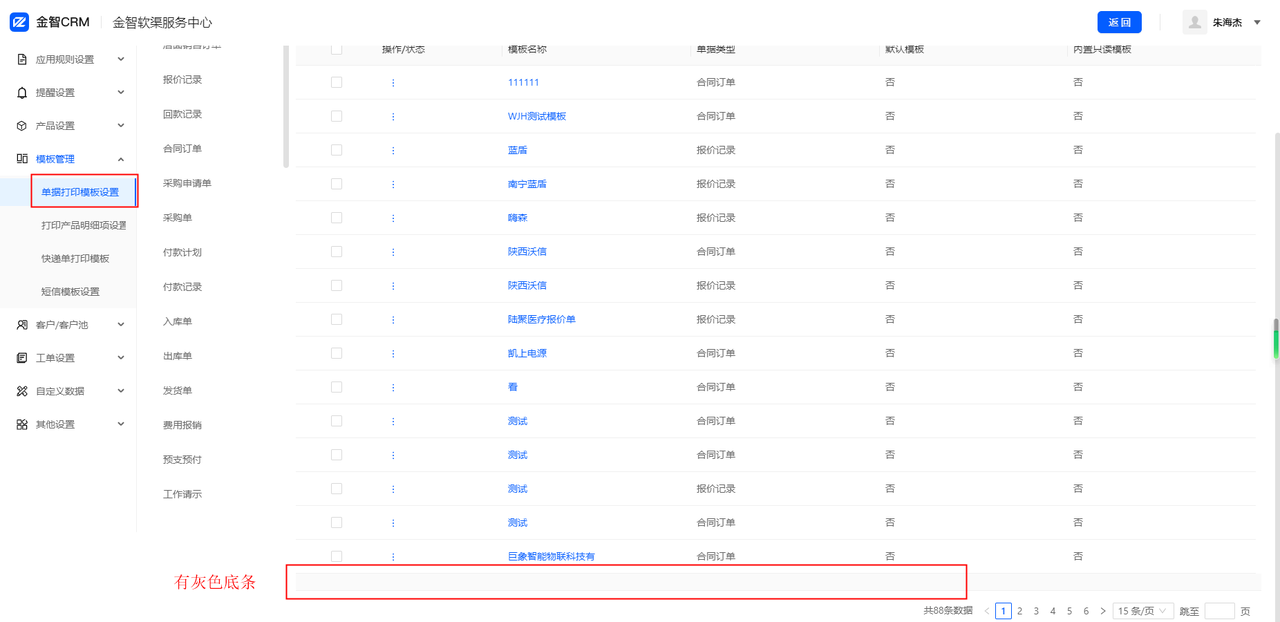Image resolution: width=1280 pixels, height=622 pixels.
Task: Tick the checkbox for 南宁蓝盾
Action: click(336, 184)
